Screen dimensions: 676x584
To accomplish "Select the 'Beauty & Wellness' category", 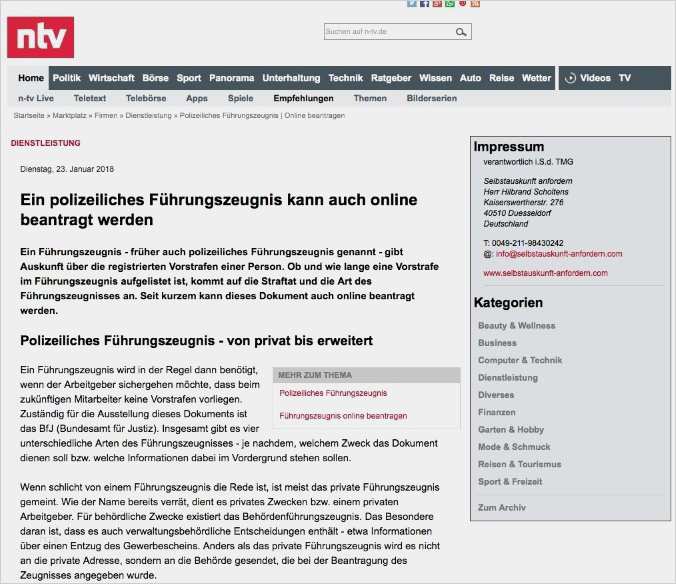I will [516, 326].
